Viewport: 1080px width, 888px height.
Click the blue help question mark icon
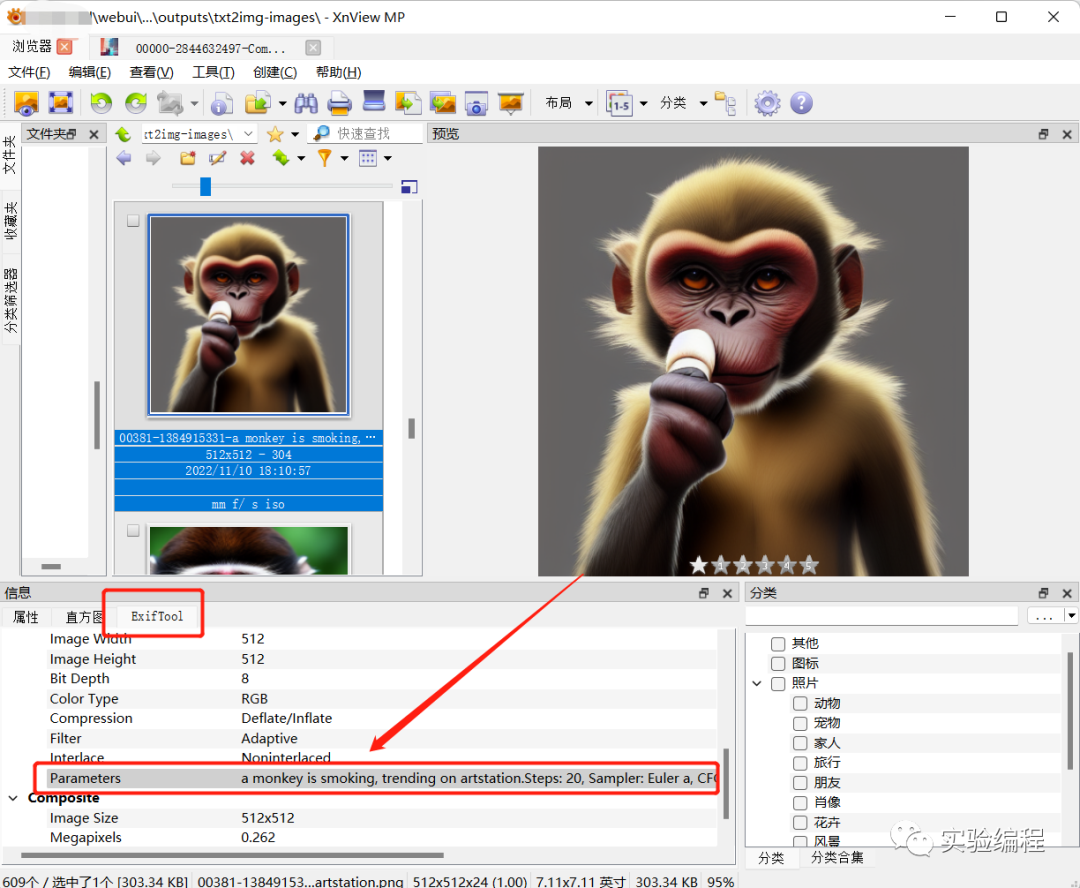click(801, 103)
